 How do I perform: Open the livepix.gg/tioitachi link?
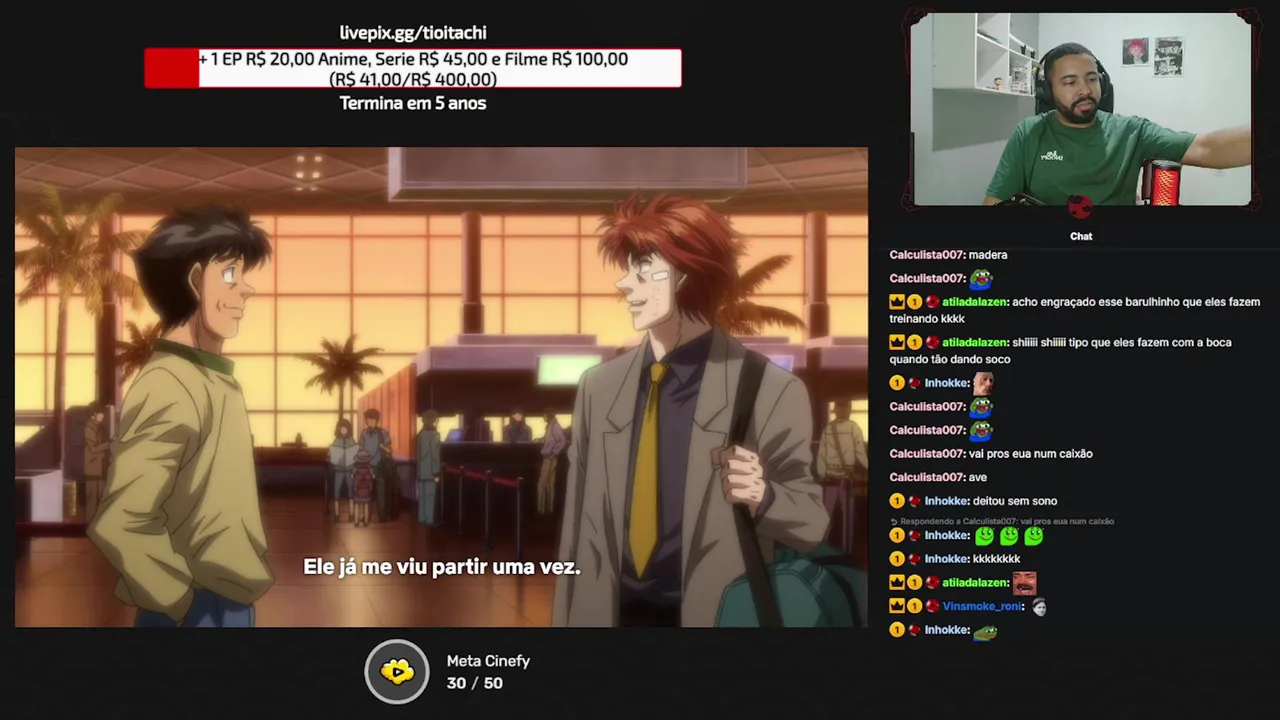click(x=413, y=33)
